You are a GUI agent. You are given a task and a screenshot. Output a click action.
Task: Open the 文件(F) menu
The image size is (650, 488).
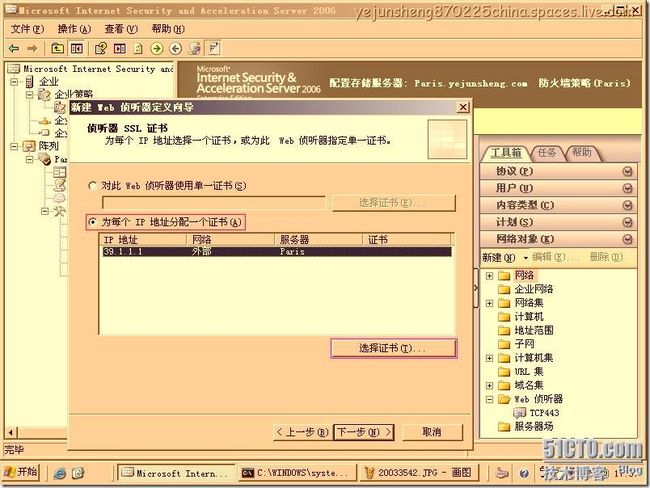pos(27,29)
